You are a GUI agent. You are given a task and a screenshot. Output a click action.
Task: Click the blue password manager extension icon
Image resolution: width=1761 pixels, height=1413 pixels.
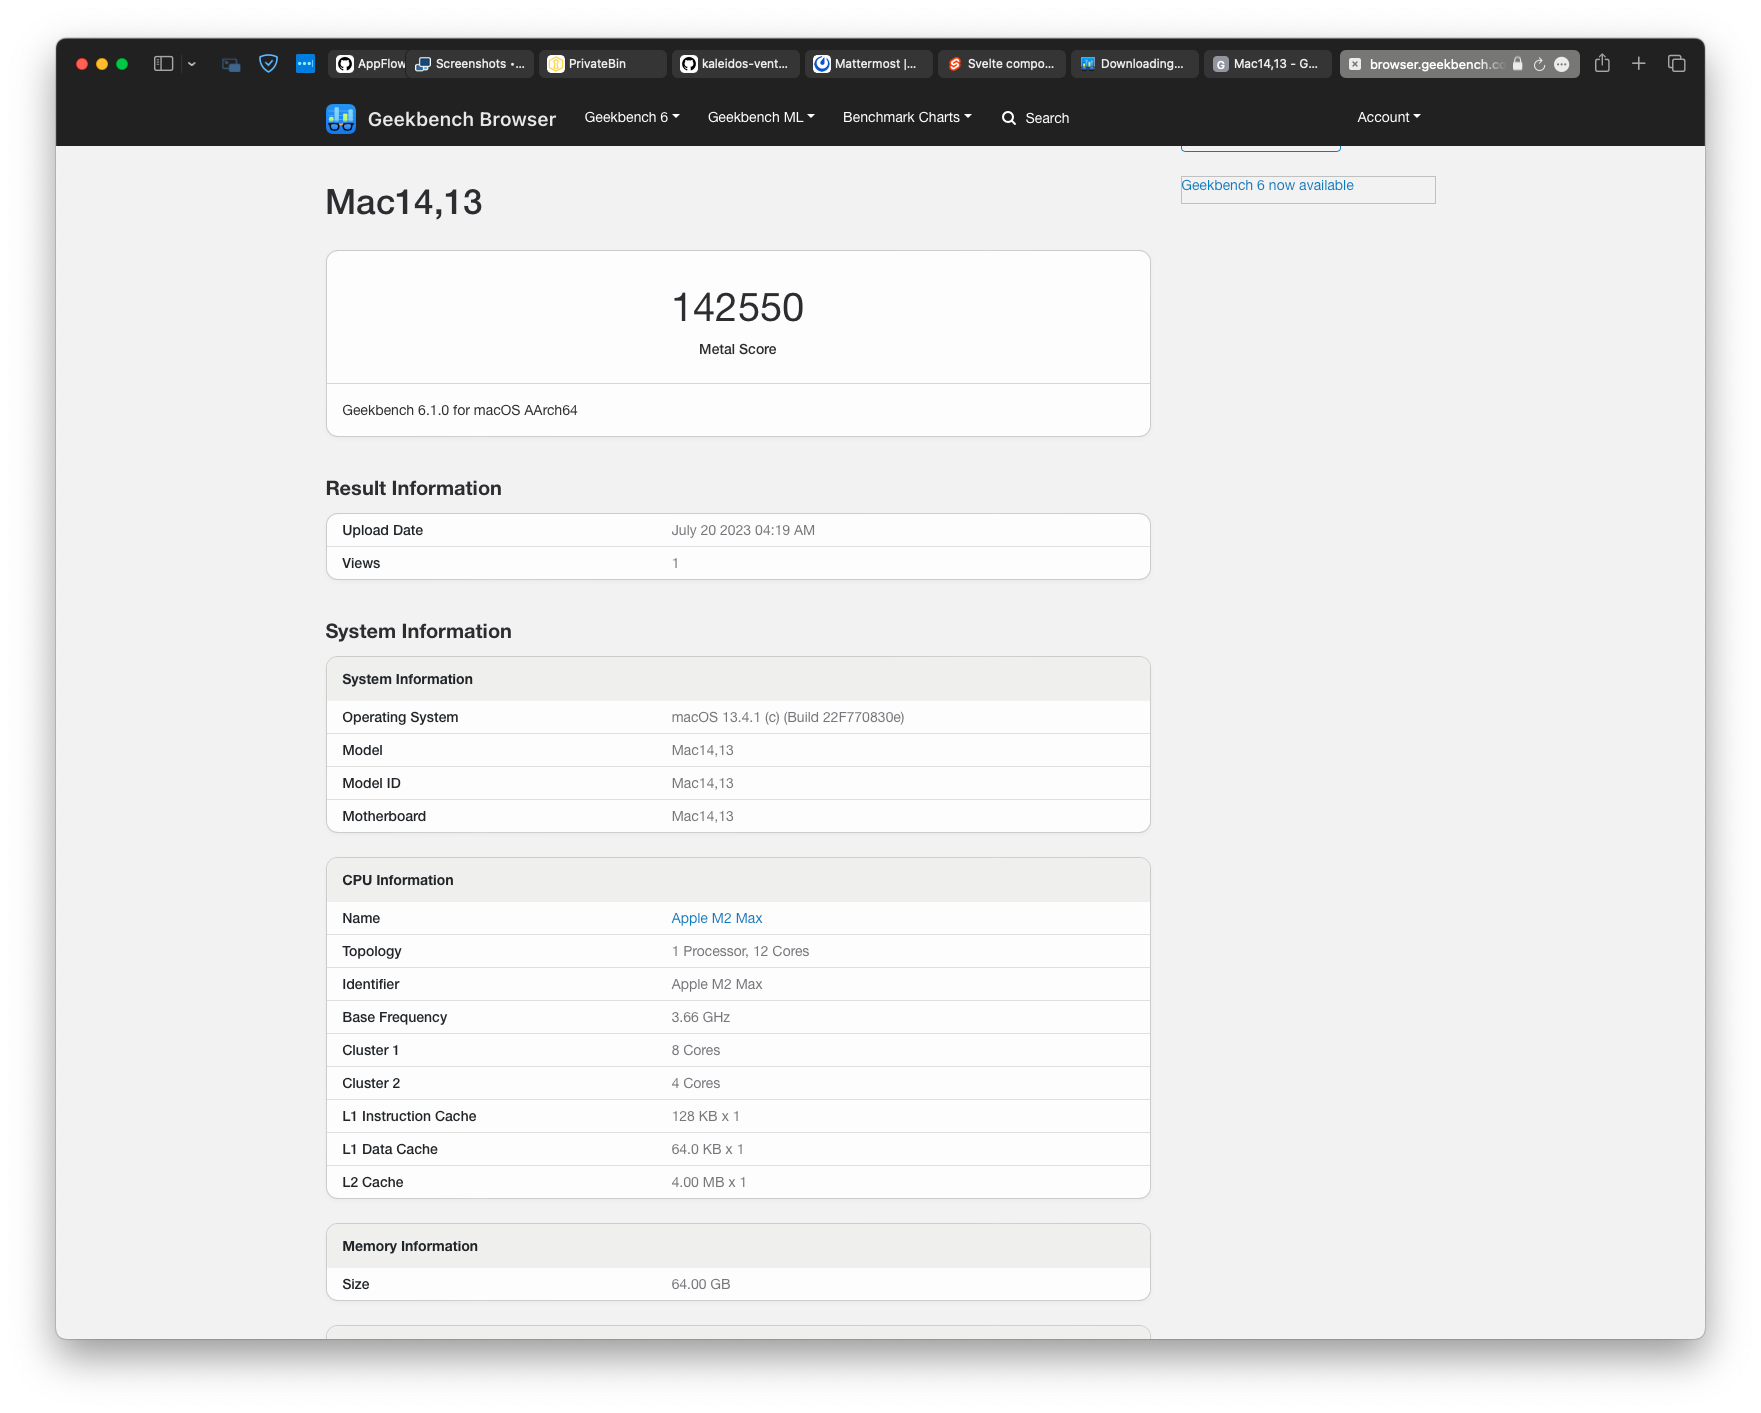(305, 64)
